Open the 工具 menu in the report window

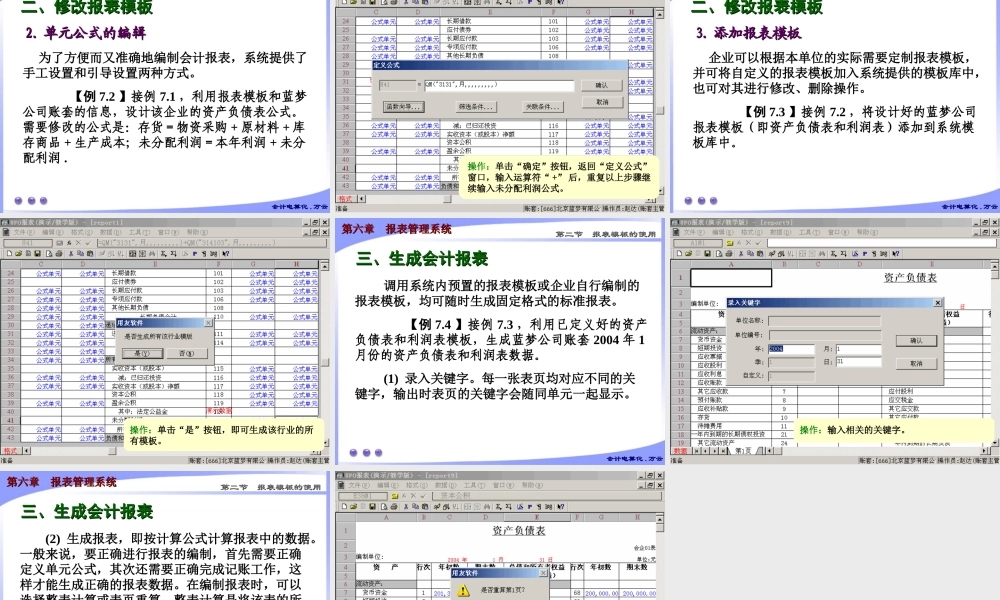[x=139, y=232]
